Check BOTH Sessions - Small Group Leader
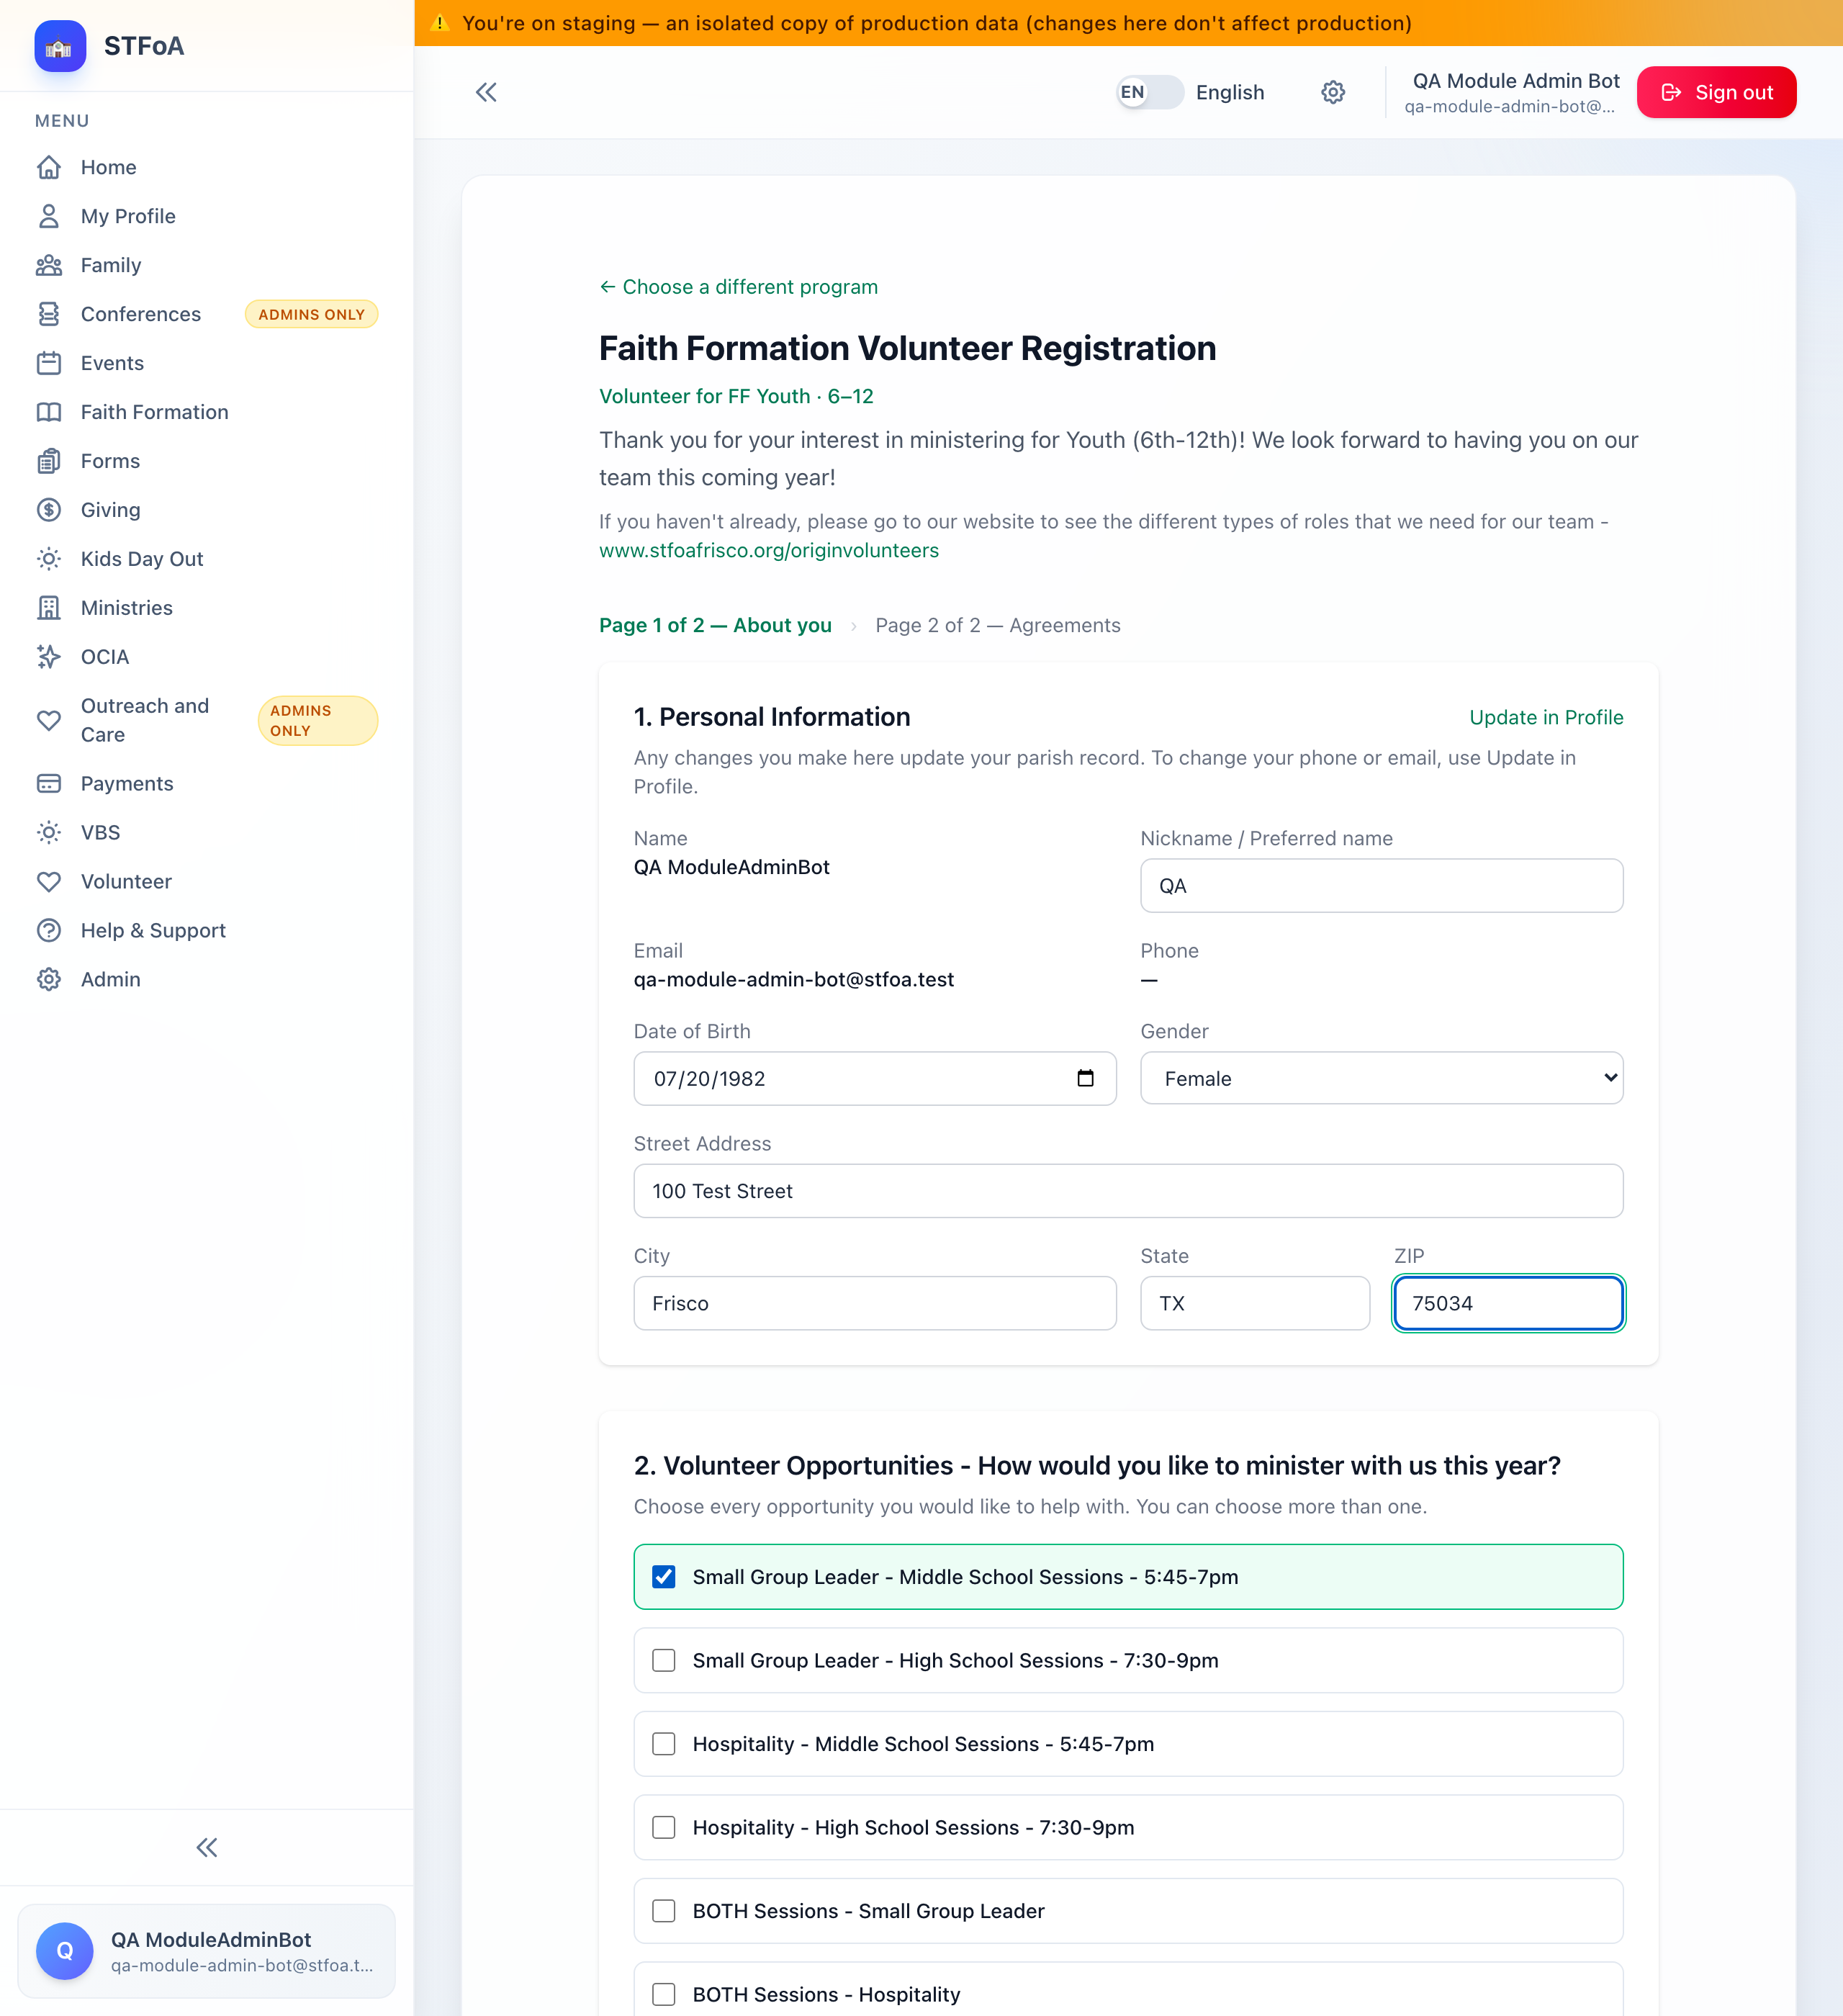 664,1911
